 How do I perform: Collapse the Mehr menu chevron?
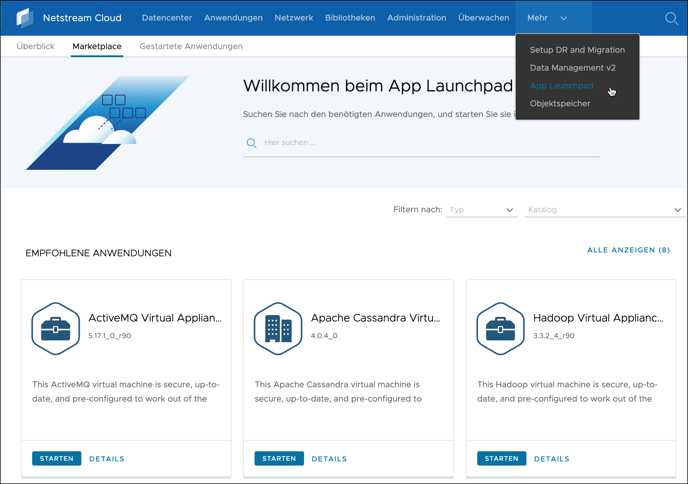[564, 18]
